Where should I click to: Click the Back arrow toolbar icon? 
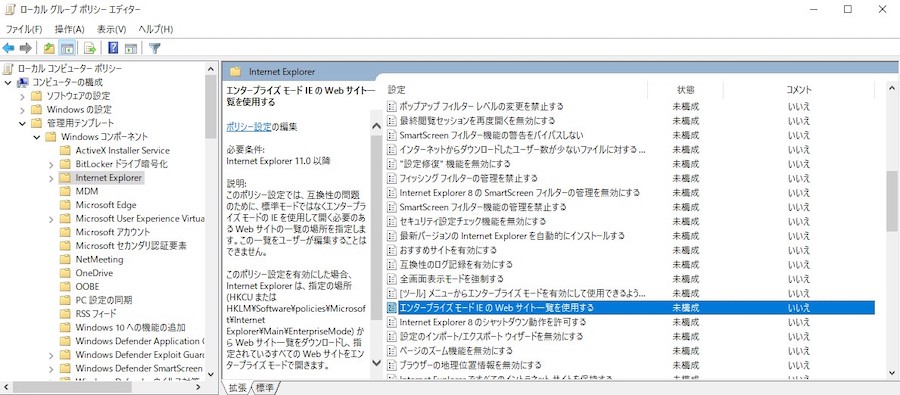9,48
